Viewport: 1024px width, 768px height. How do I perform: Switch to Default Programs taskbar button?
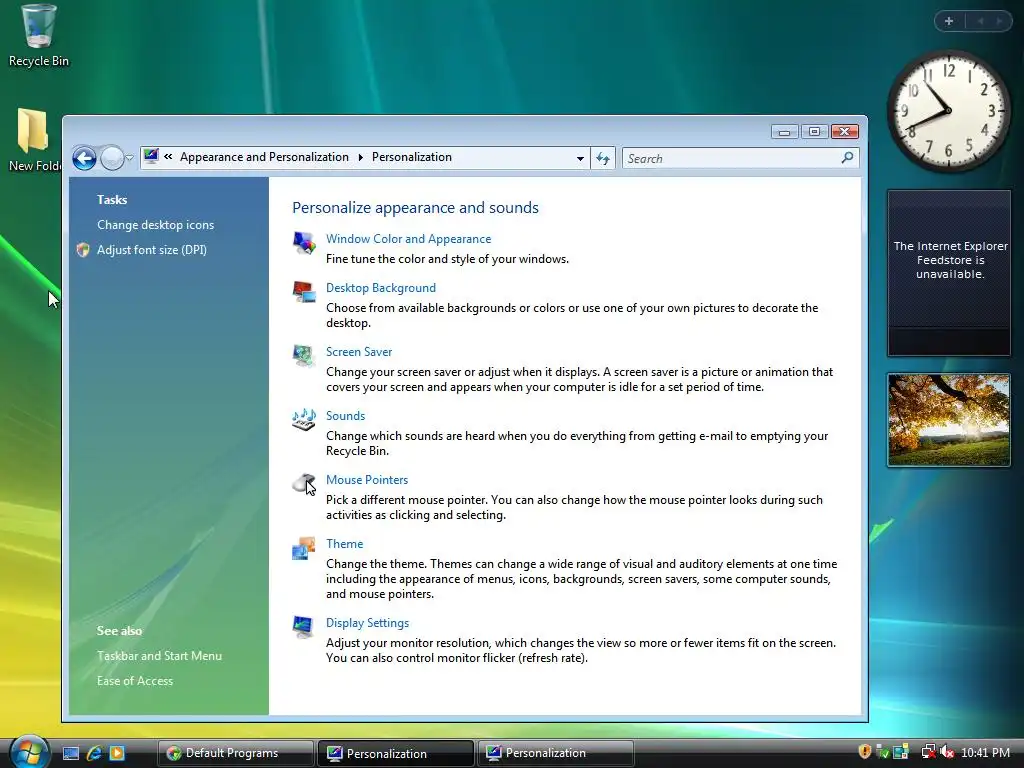[236, 753]
